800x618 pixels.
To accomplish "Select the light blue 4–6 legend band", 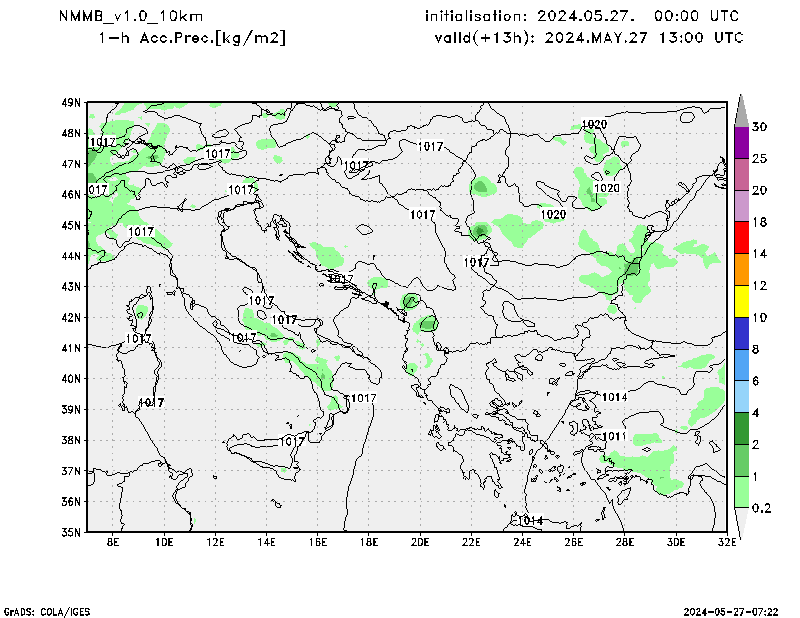I will coord(741,397).
